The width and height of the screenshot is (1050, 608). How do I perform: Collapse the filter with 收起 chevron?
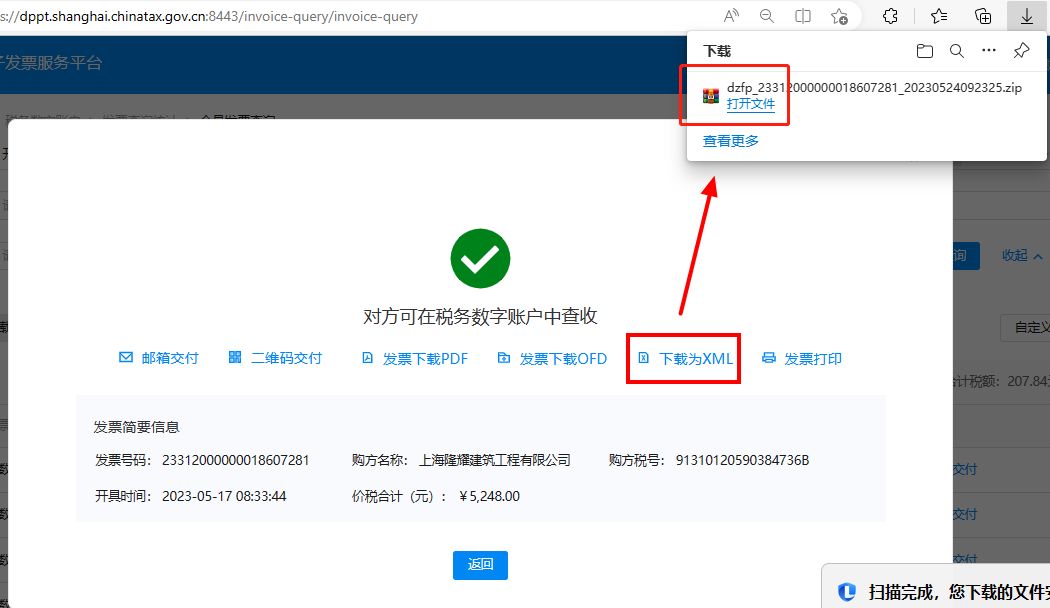1022,256
